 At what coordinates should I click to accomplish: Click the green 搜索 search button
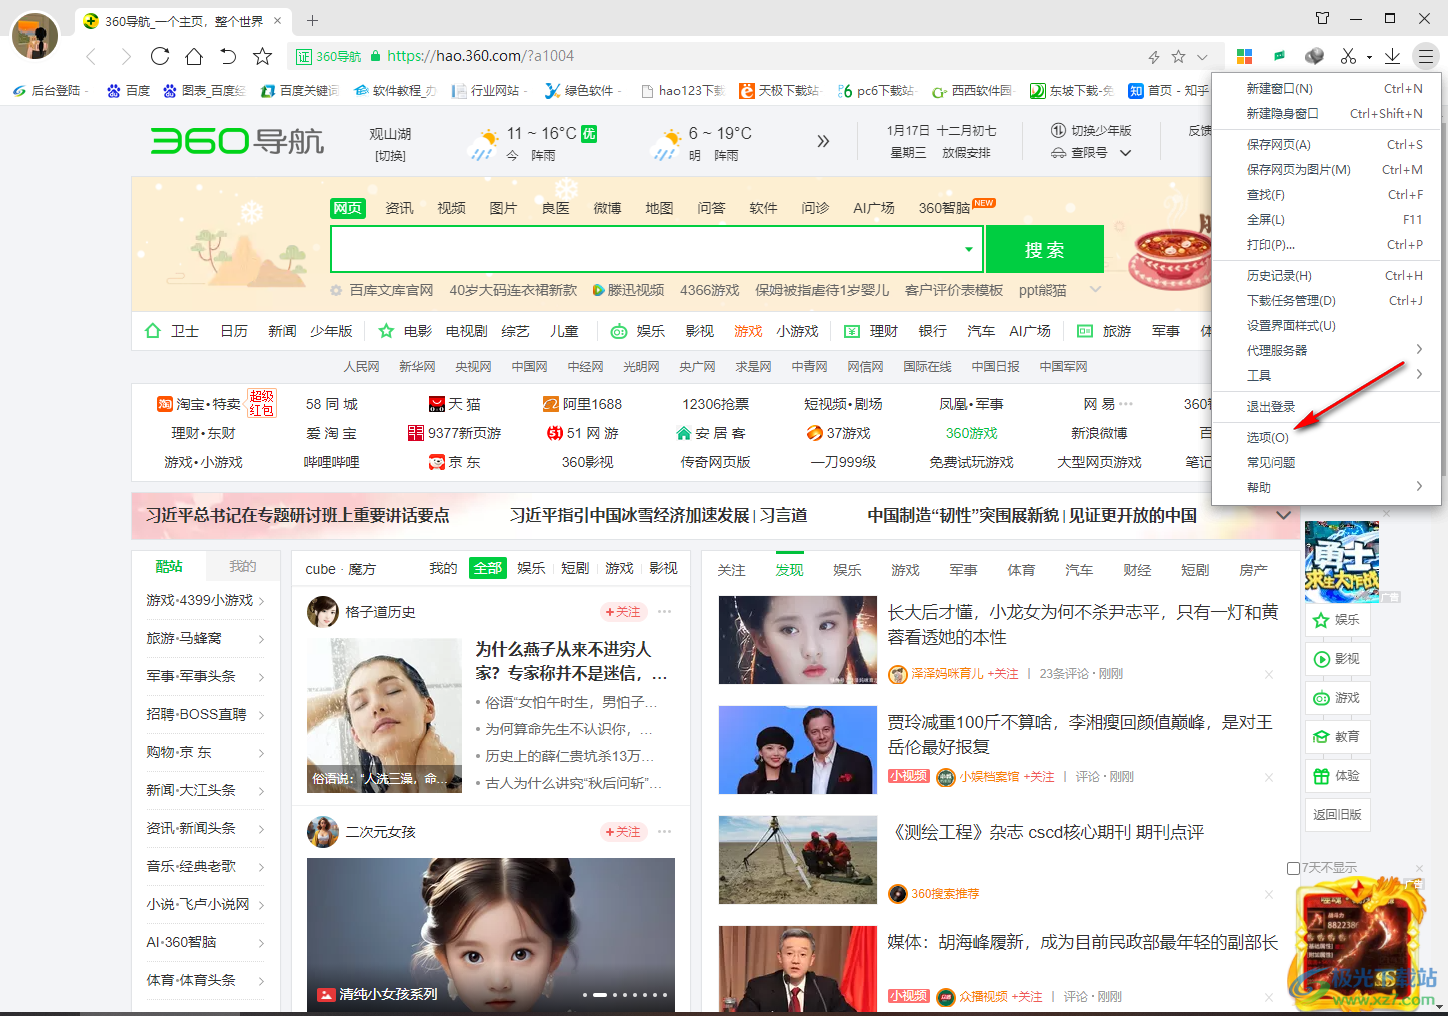pos(1045,249)
